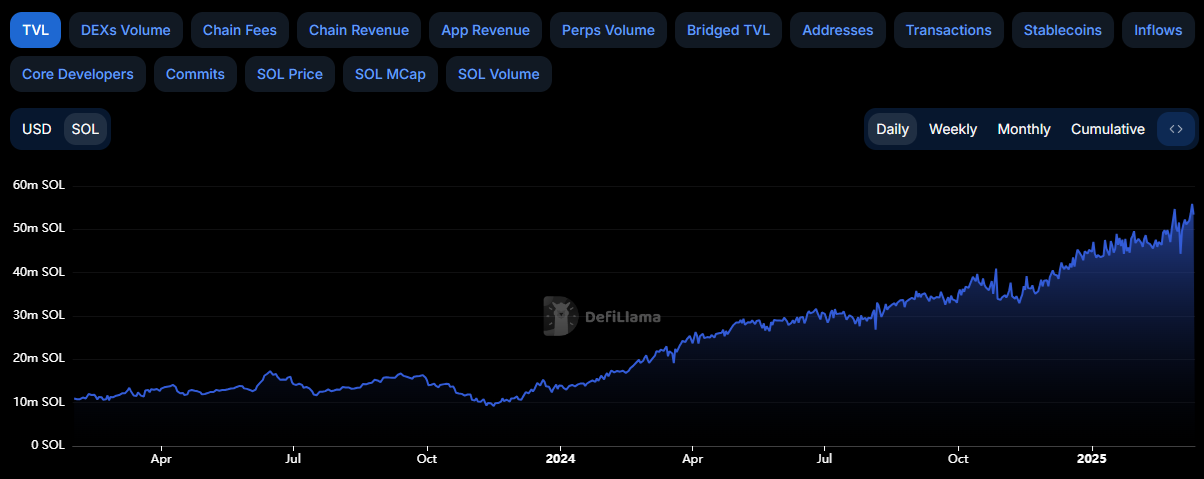
Task: Click chart line peak near 2025
Action: coord(1191,205)
